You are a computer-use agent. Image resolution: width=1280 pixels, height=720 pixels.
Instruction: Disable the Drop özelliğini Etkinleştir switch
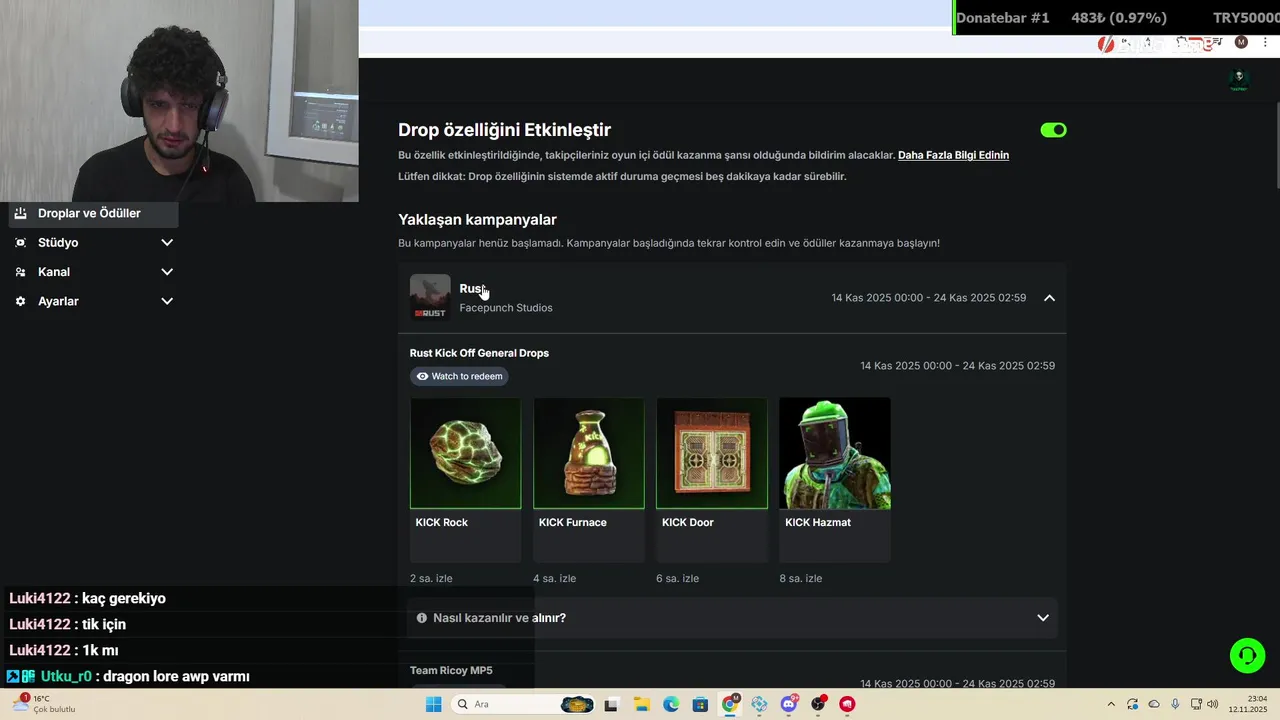tap(1053, 130)
